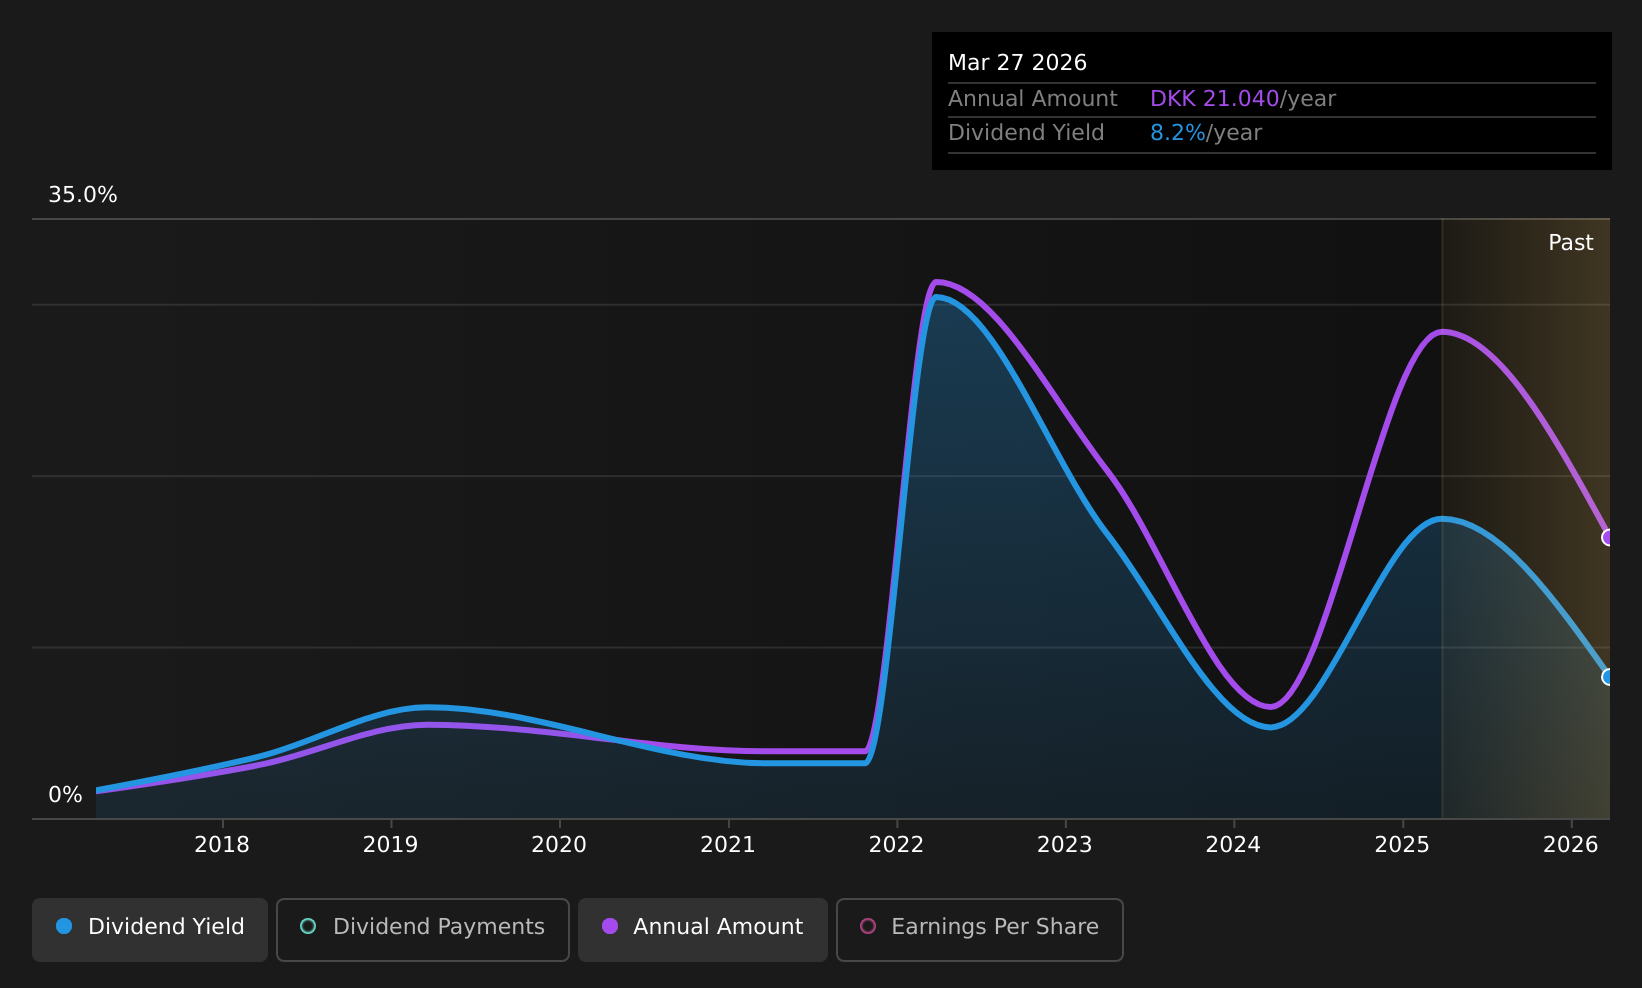The width and height of the screenshot is (1642, 988).
Task: Click the 0% y-axis label
Action: pyautogui.click(x=65, y=795)
